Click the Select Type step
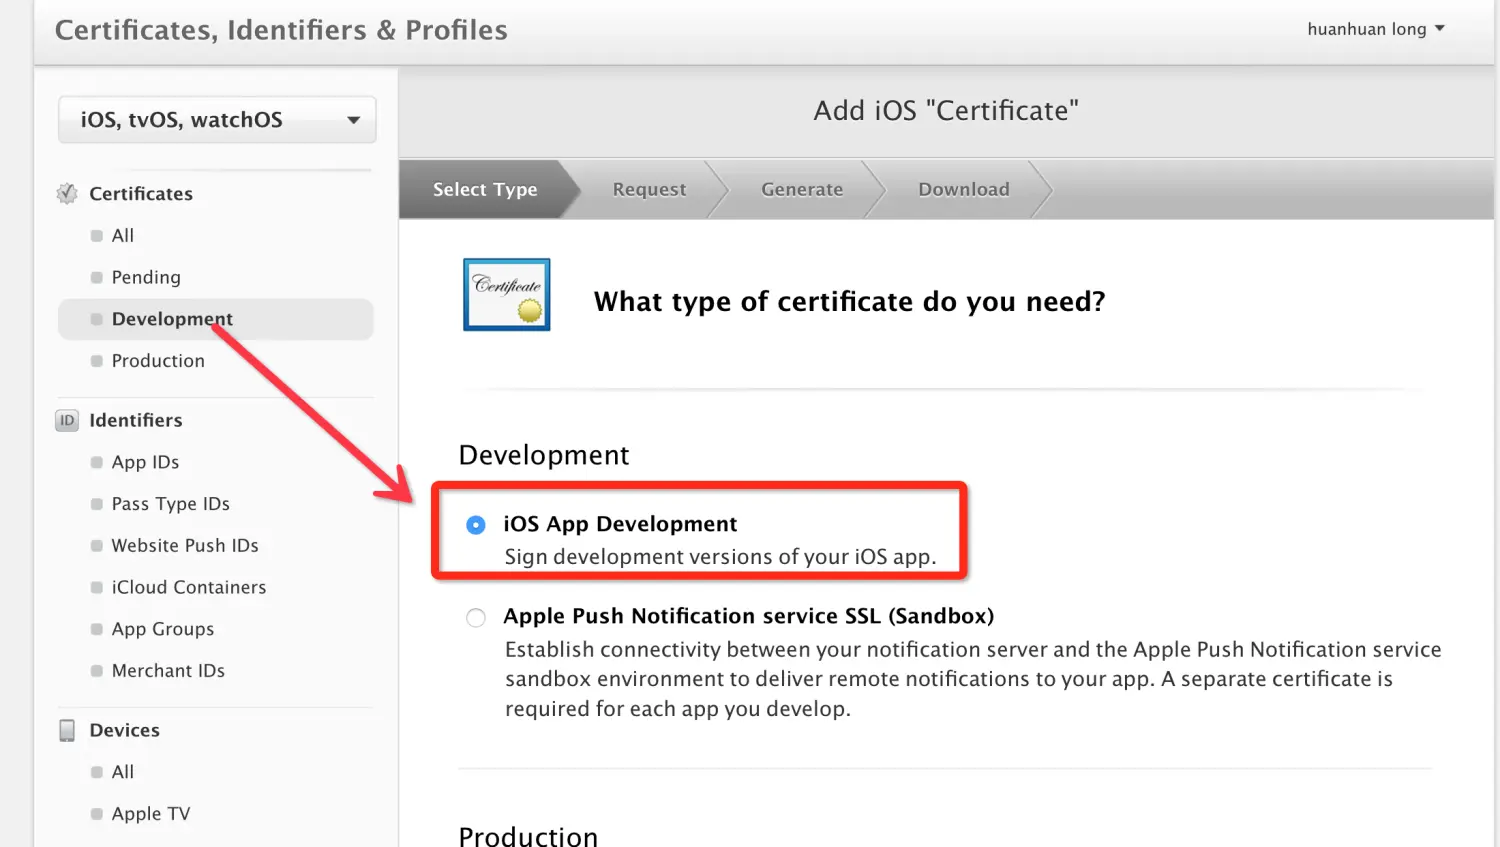Screen dimensions: 1500x847 (x=485, y=190)
